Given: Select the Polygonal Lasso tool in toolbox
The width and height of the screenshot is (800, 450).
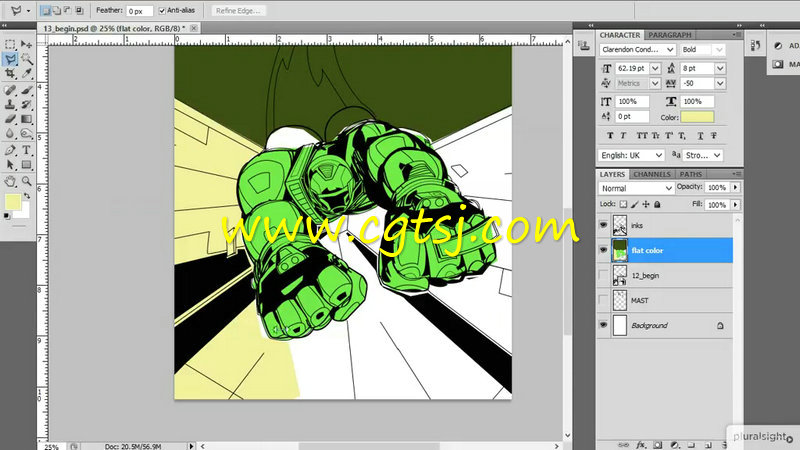Looking at the screenshot, I should (10, 59).
